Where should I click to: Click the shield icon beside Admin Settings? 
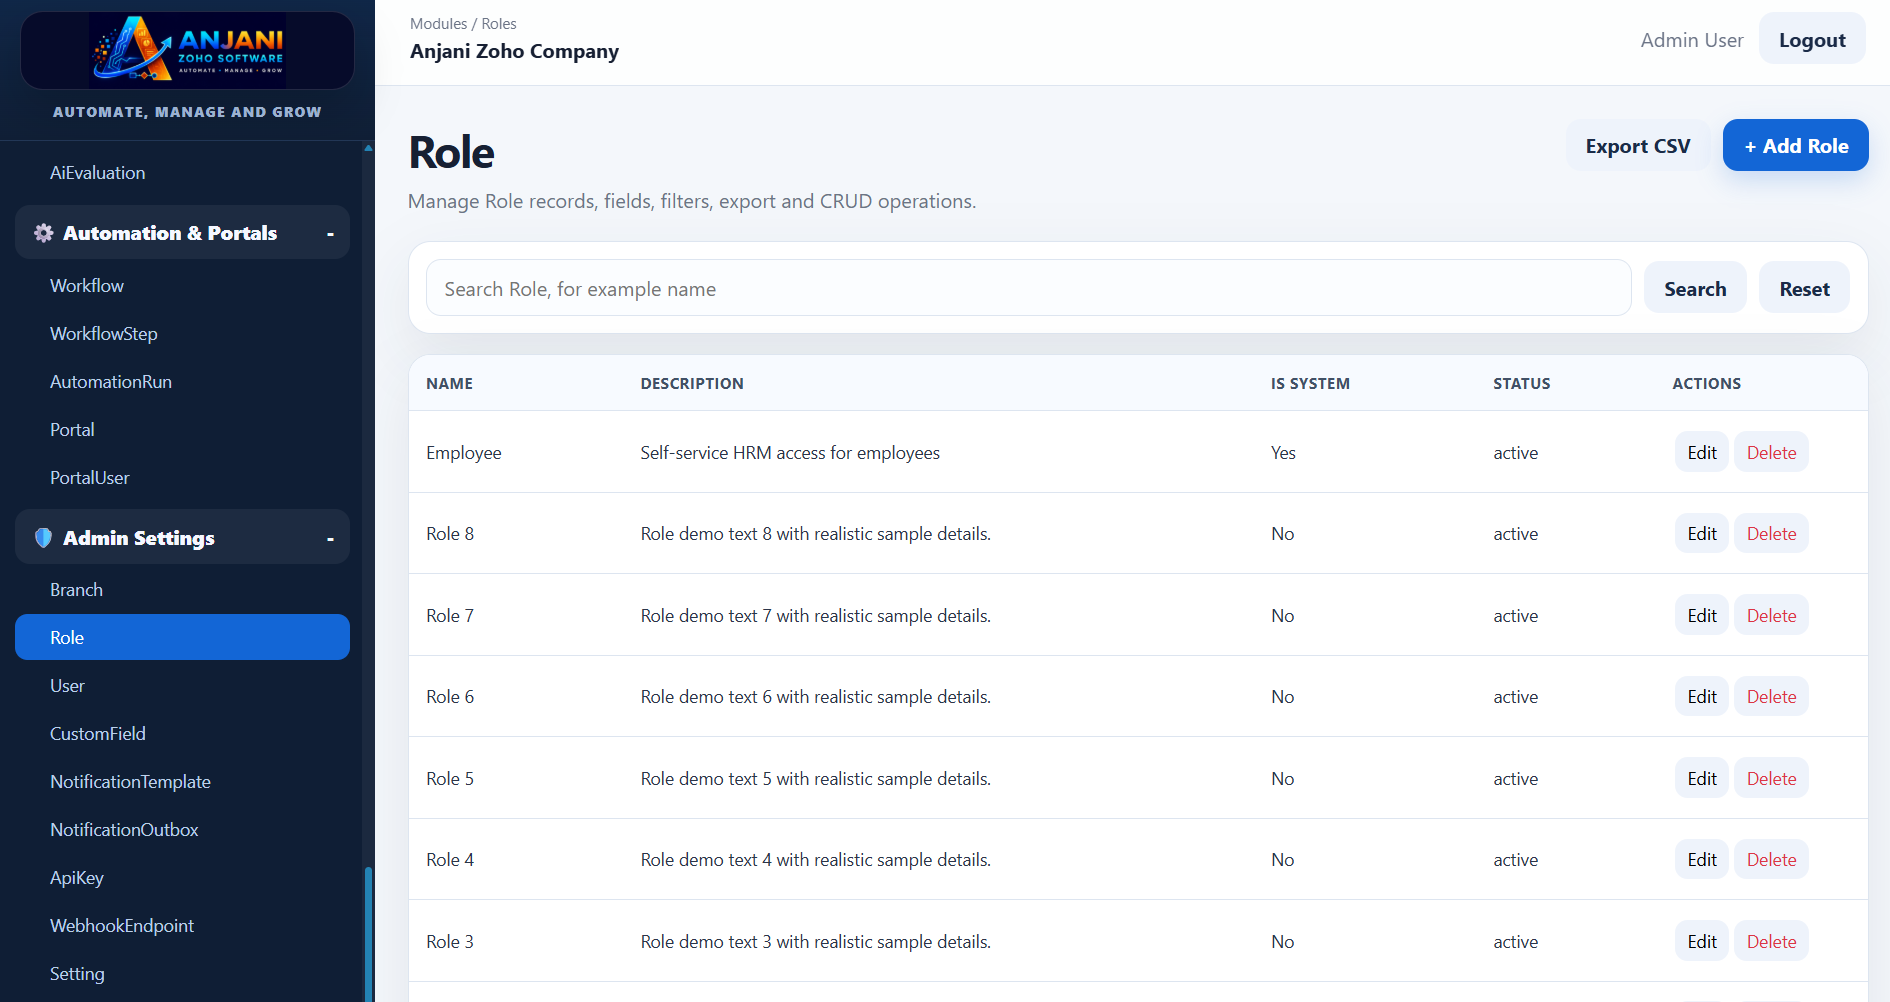pos(43,538)
